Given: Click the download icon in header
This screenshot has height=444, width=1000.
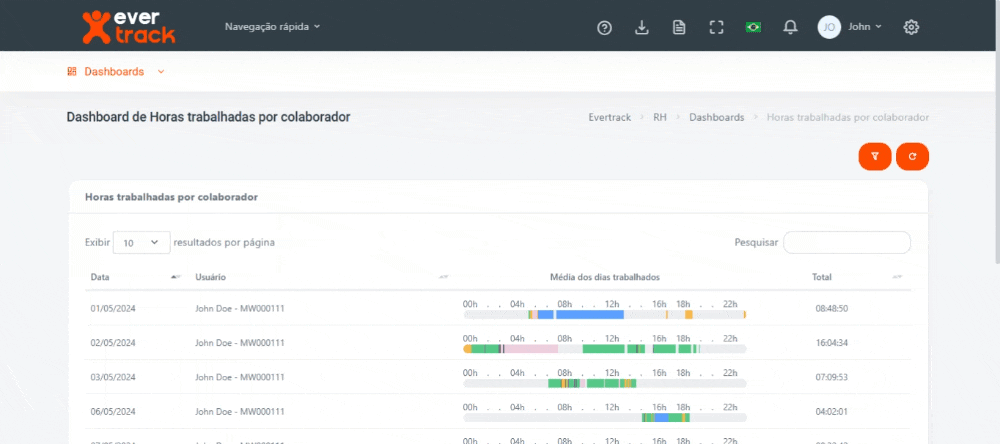Looking at the screenshot, I should (642, 27).
